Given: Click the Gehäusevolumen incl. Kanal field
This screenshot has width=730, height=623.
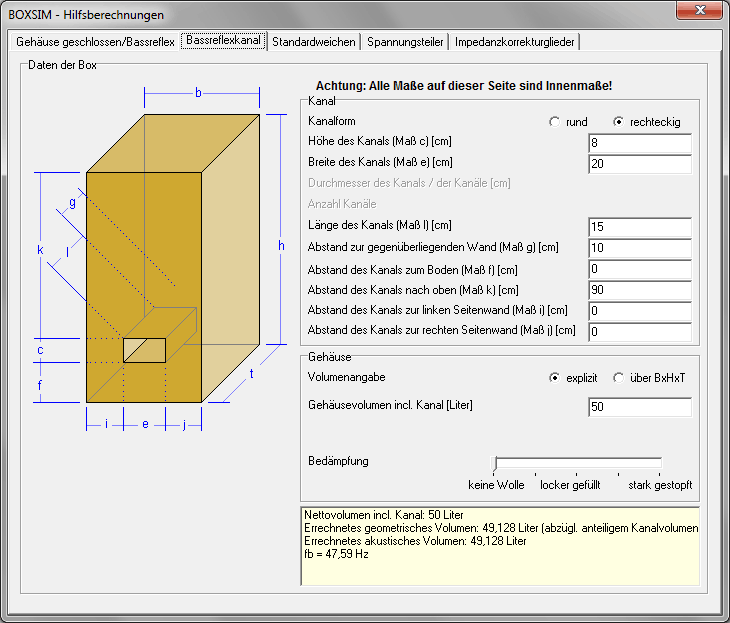Looking at the screenshot, I should click(x=640, y=406).
